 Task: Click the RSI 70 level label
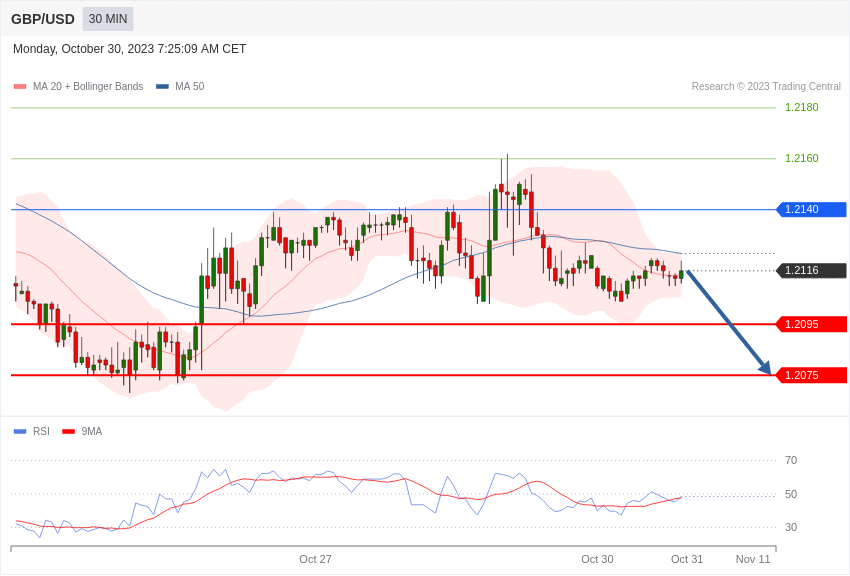(x=791, y=461)
